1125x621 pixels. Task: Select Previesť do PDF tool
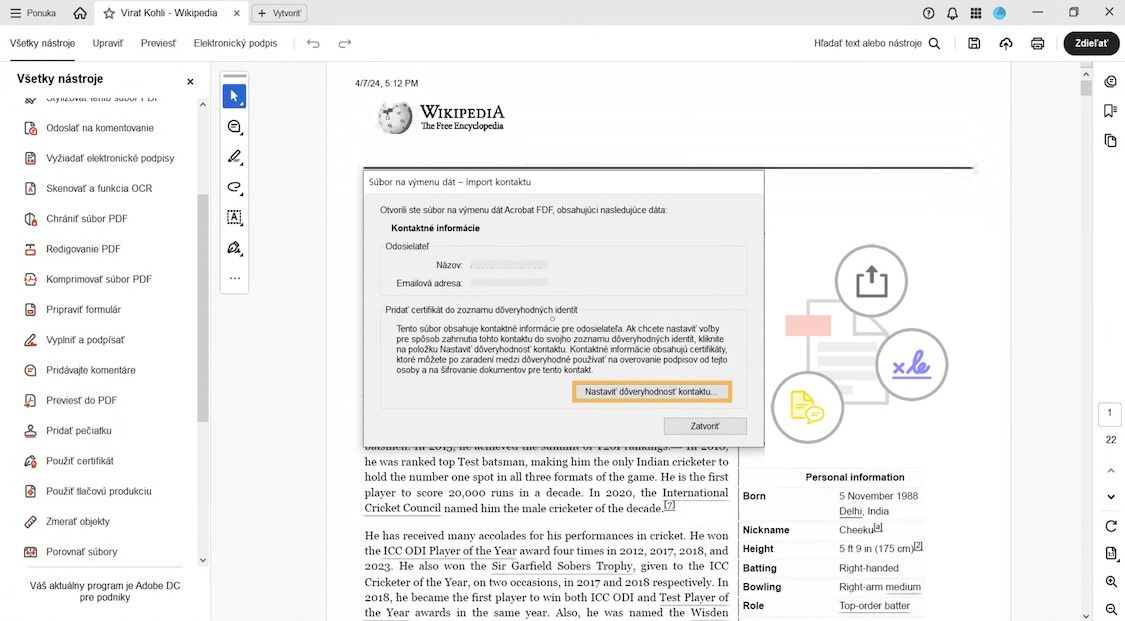[x=82, y=400]
